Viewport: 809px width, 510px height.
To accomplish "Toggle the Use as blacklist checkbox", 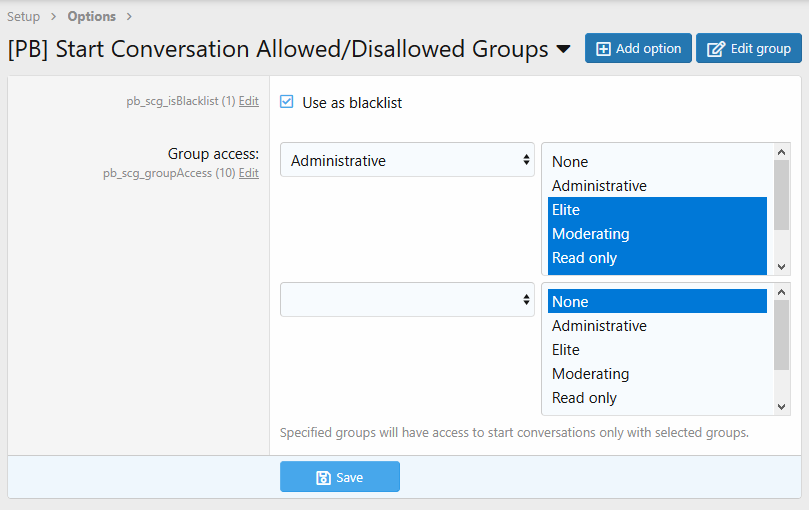I will (287, 102).
